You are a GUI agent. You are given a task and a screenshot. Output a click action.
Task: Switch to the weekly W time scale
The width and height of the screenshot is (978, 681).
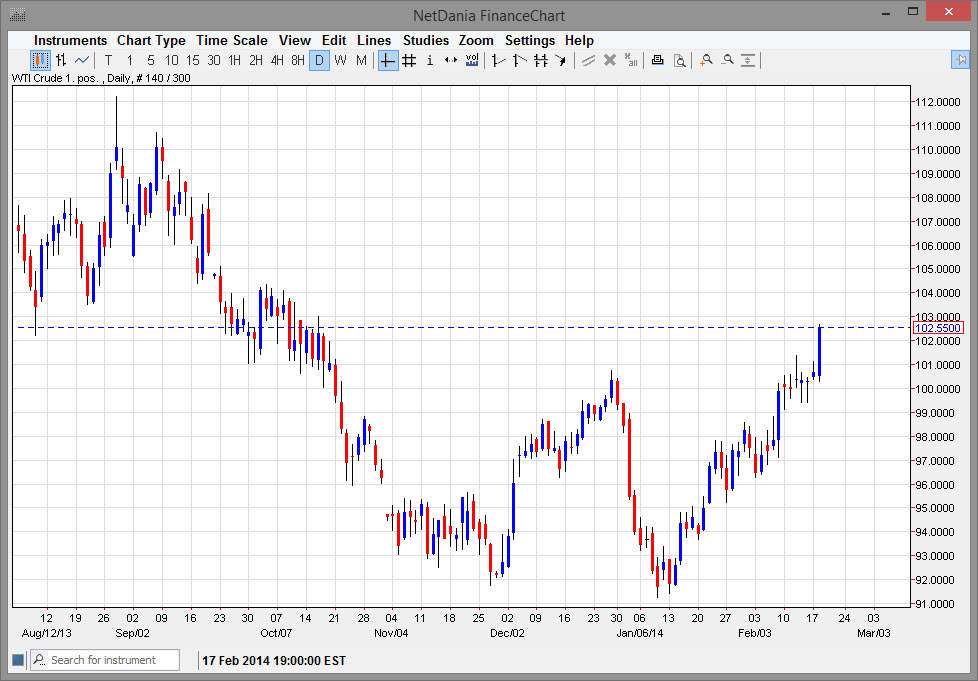pos(340,61)
